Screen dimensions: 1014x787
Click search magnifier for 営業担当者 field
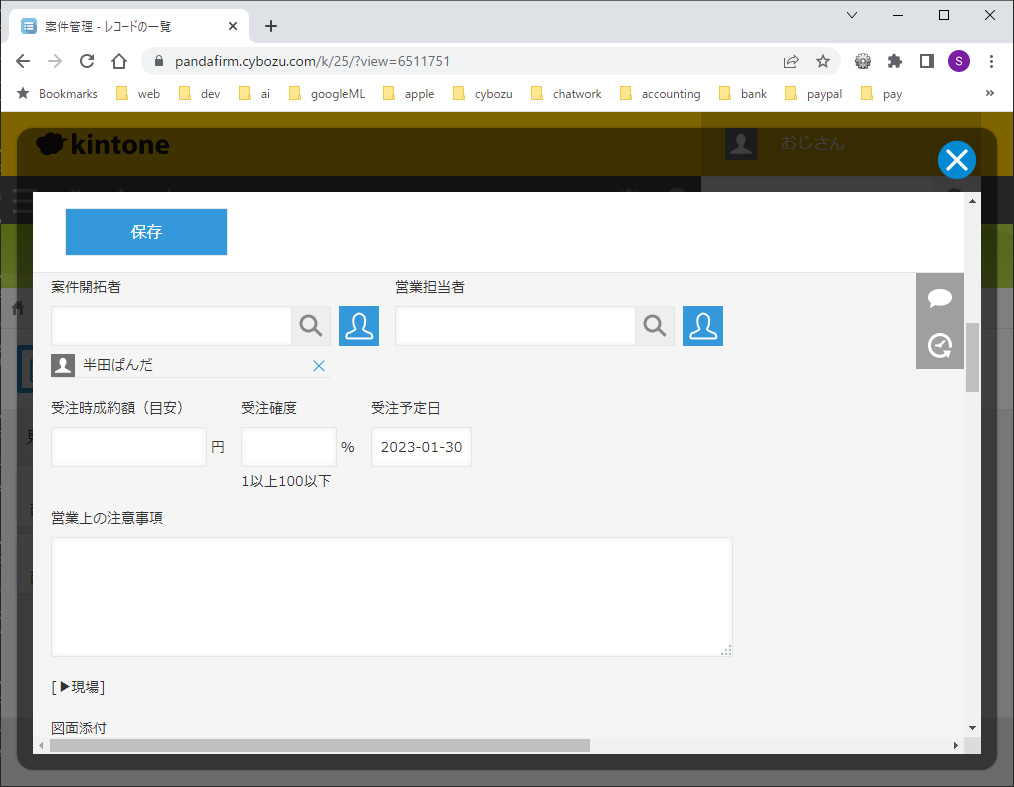coord(655,326)
